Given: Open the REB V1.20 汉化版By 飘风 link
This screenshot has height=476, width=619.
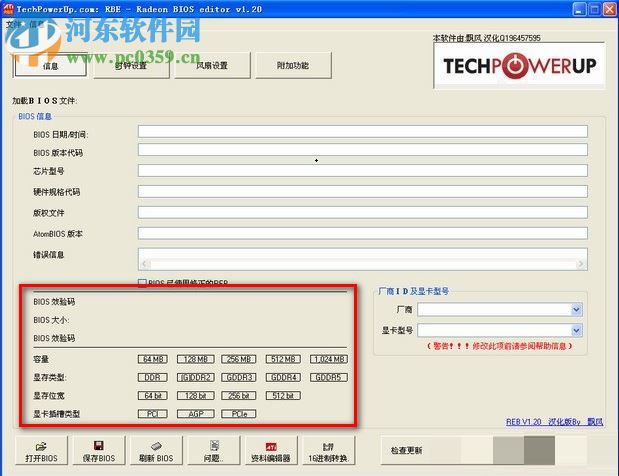Looking at the screenshot, I should pos(554,422).
